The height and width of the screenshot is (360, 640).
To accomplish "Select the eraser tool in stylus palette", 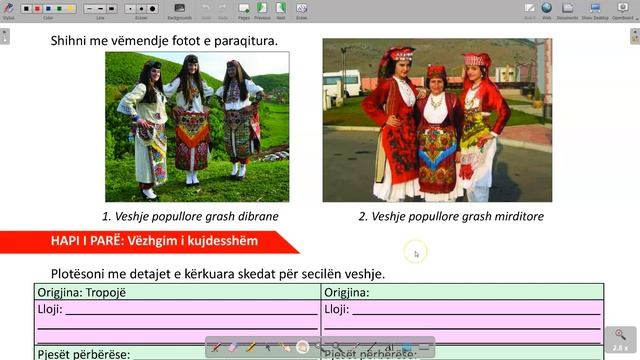I will [x=233, y=347].
